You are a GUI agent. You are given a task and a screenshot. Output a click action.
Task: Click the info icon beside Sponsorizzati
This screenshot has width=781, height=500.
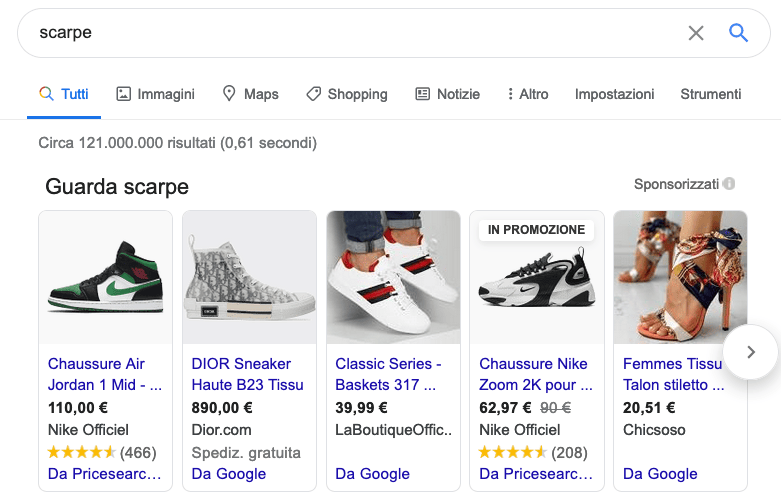coord(729,184)
